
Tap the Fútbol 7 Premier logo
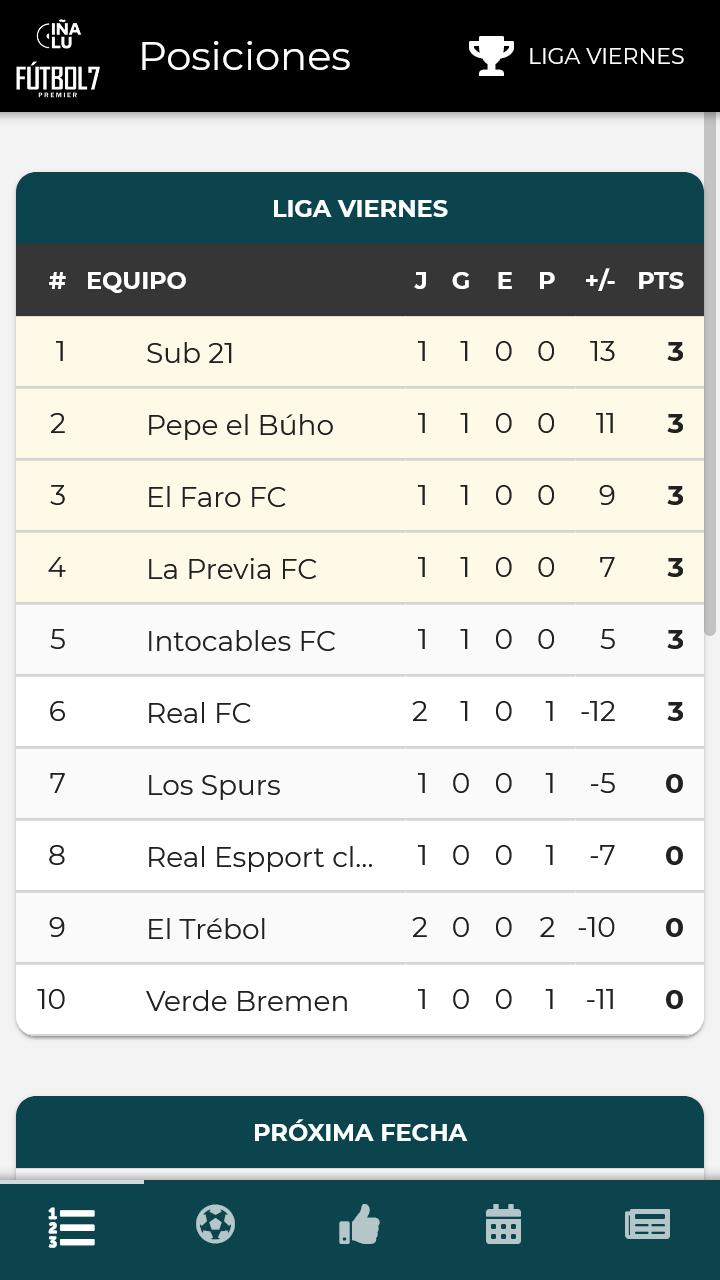58,59
